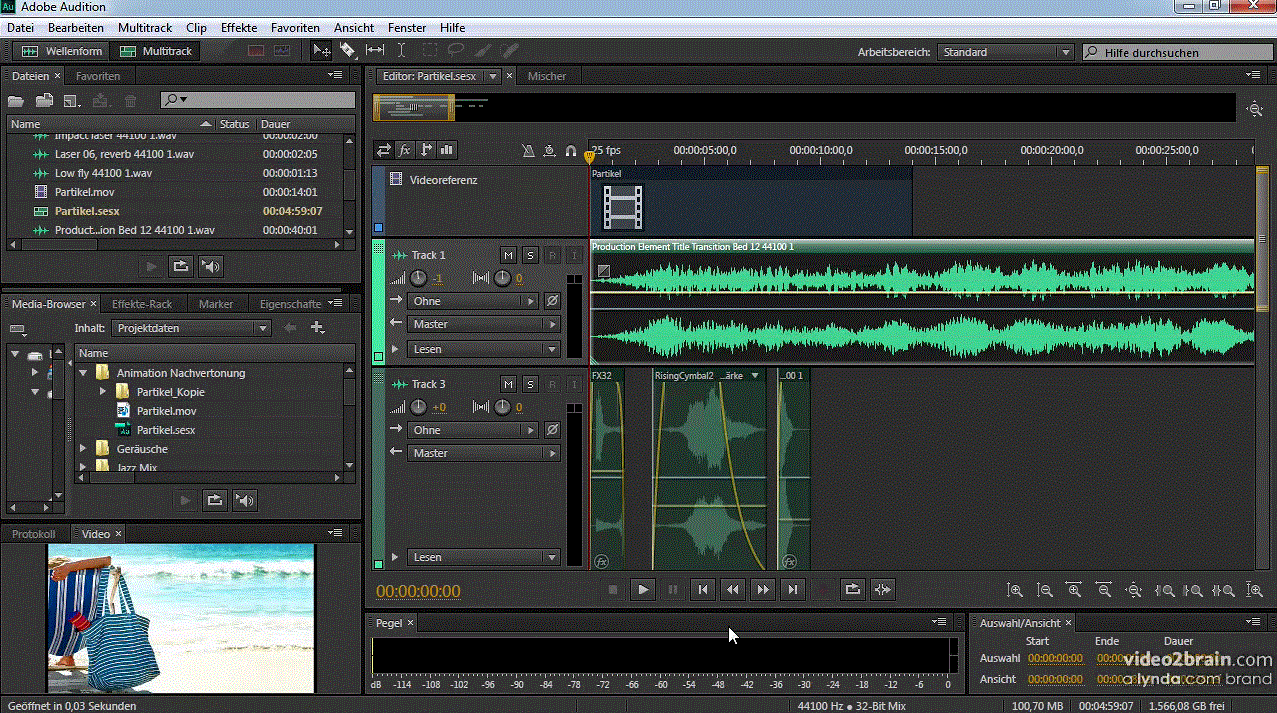Image resolution: width=1277 pixels, height=713 pixels.
Task: Solo Track 1 with S button
Action: click(530, 255)
